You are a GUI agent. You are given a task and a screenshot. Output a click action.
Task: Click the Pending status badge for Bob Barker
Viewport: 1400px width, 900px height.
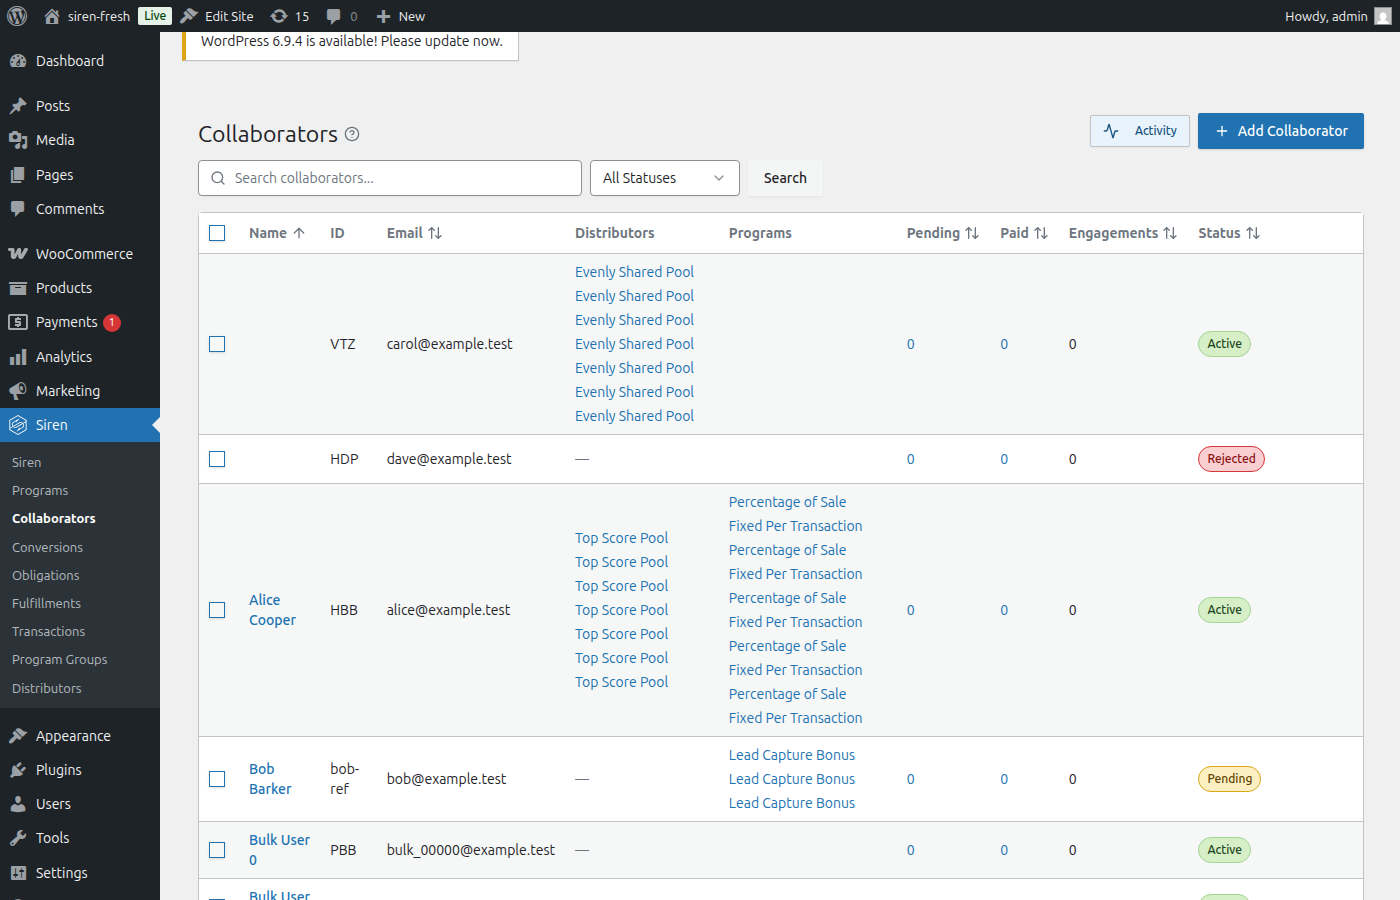1229,779
